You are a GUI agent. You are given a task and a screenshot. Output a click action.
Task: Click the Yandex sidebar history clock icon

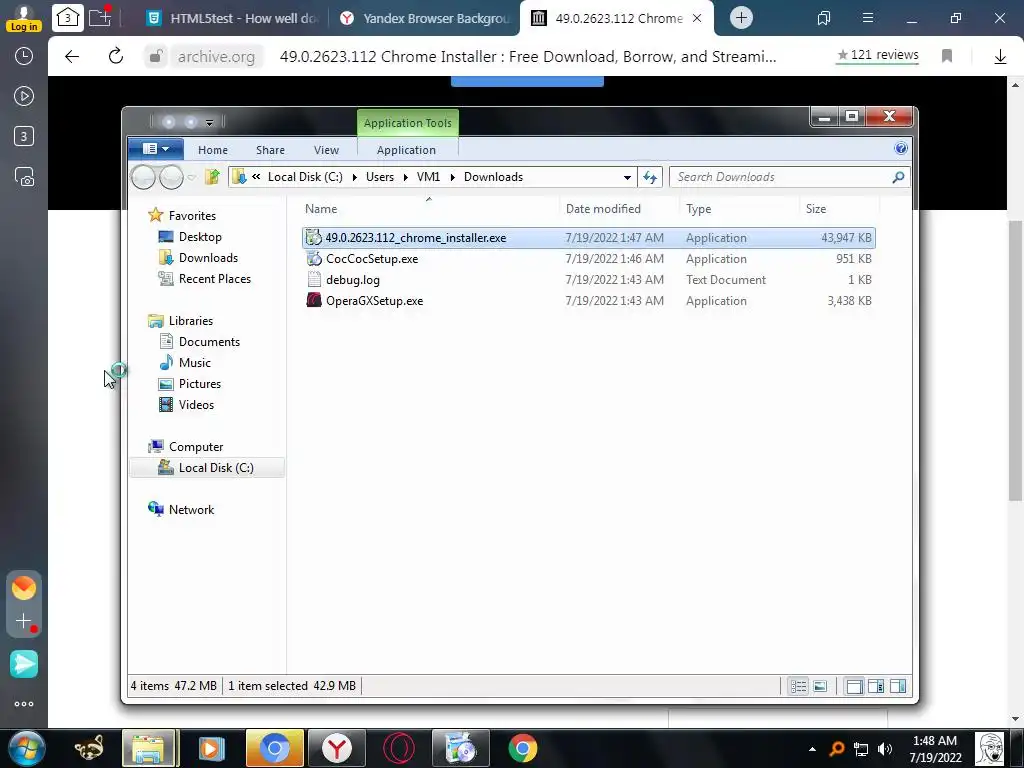coord(24,56)
